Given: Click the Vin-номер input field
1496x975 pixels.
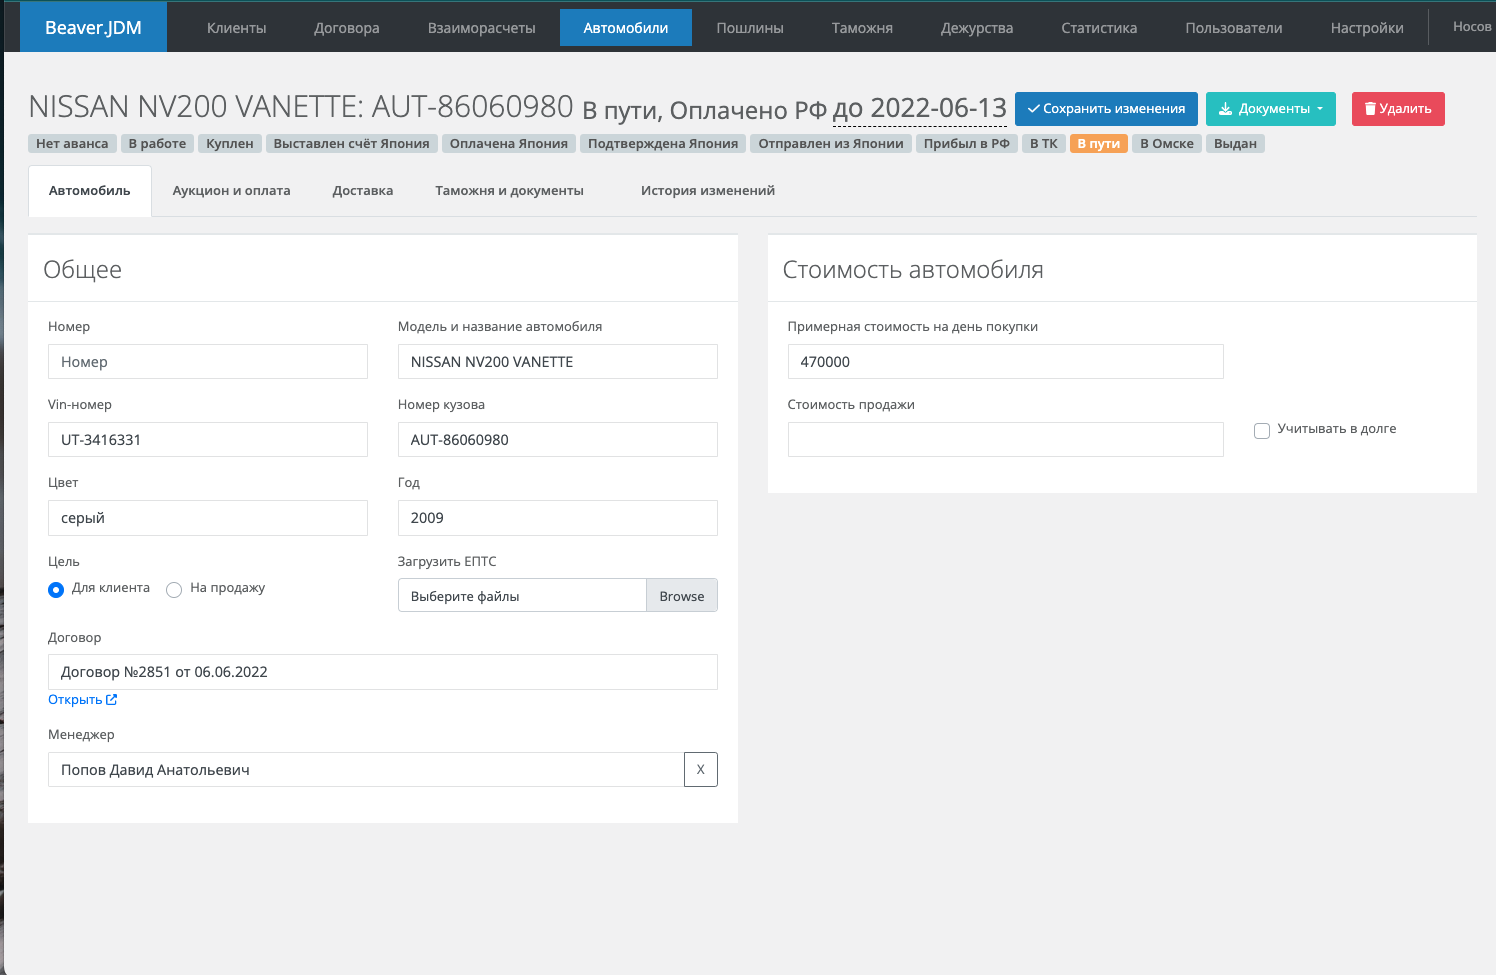Looking at the screenshot, I should tap(207, 440).
